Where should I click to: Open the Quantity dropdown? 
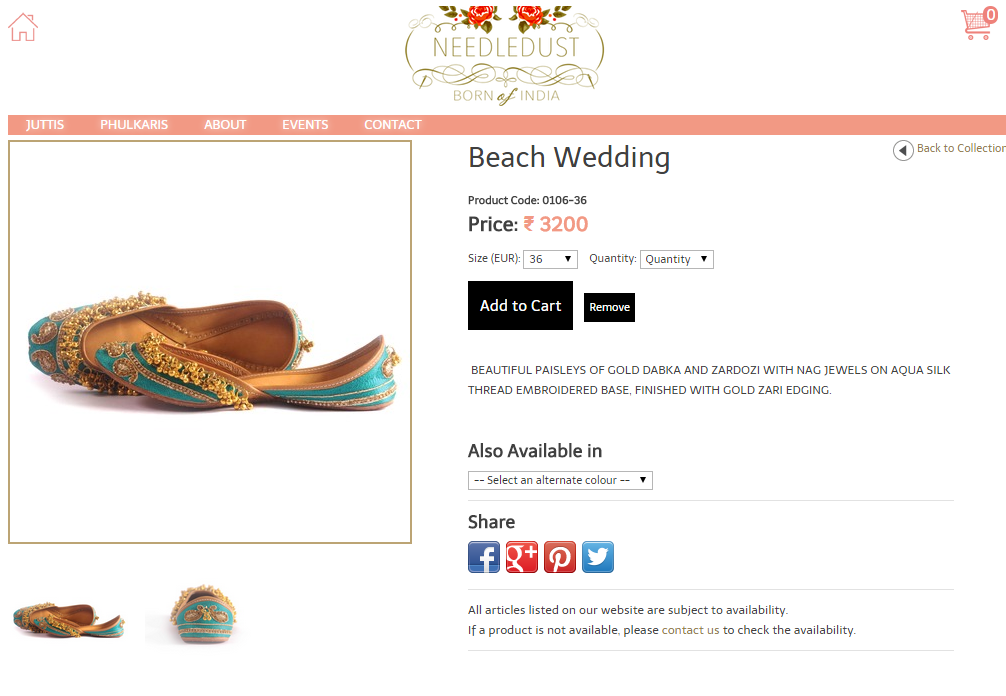click(676, 259)
